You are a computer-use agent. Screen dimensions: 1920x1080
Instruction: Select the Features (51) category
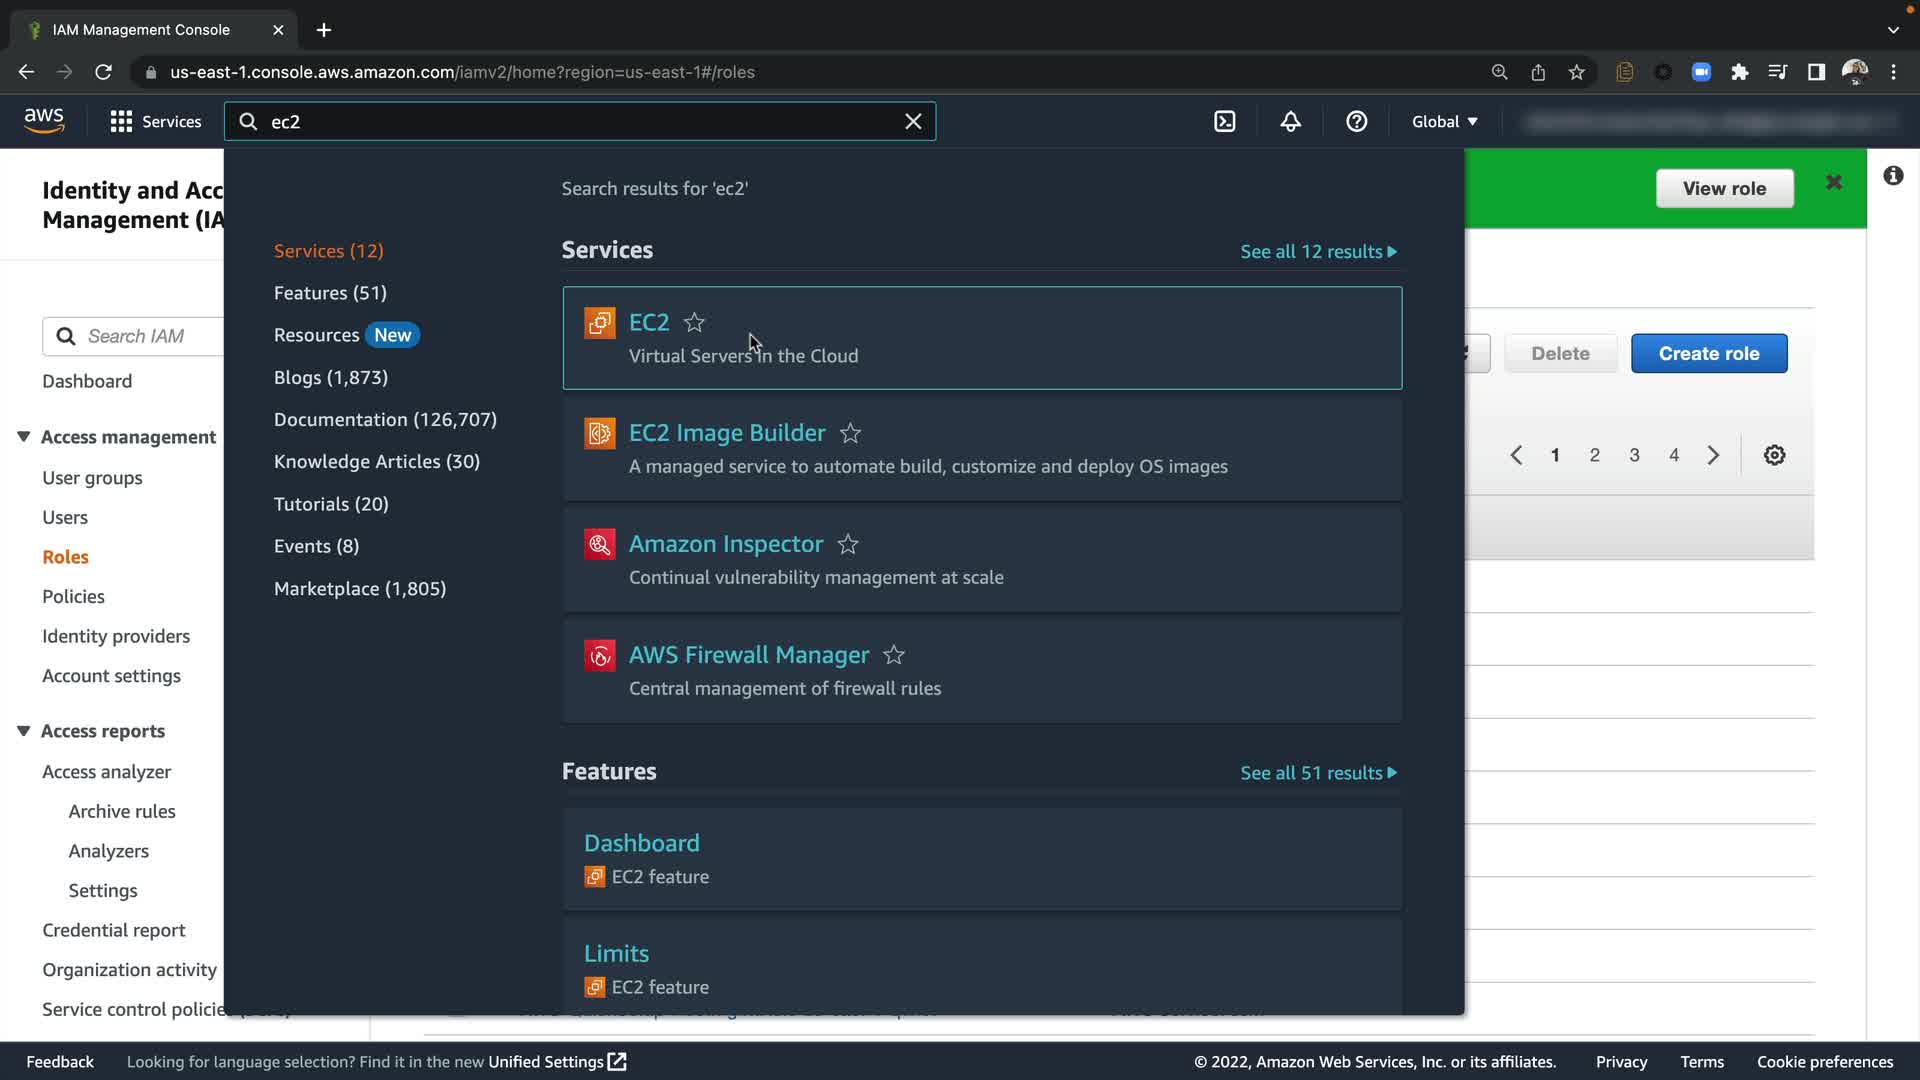330,293
